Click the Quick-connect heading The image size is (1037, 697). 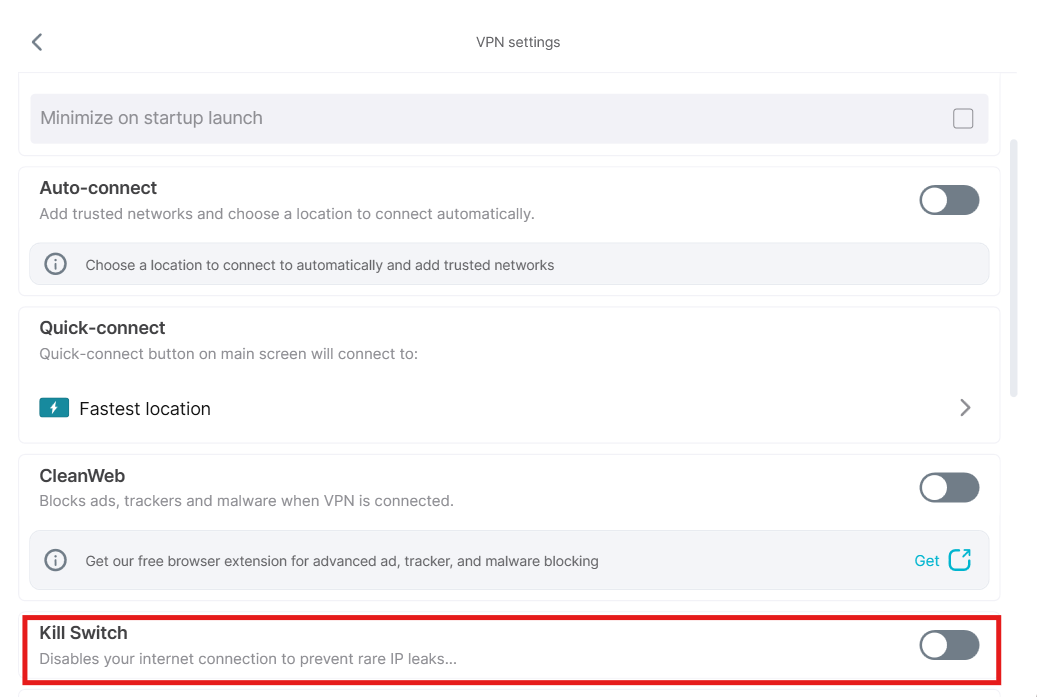coord(102,328)
